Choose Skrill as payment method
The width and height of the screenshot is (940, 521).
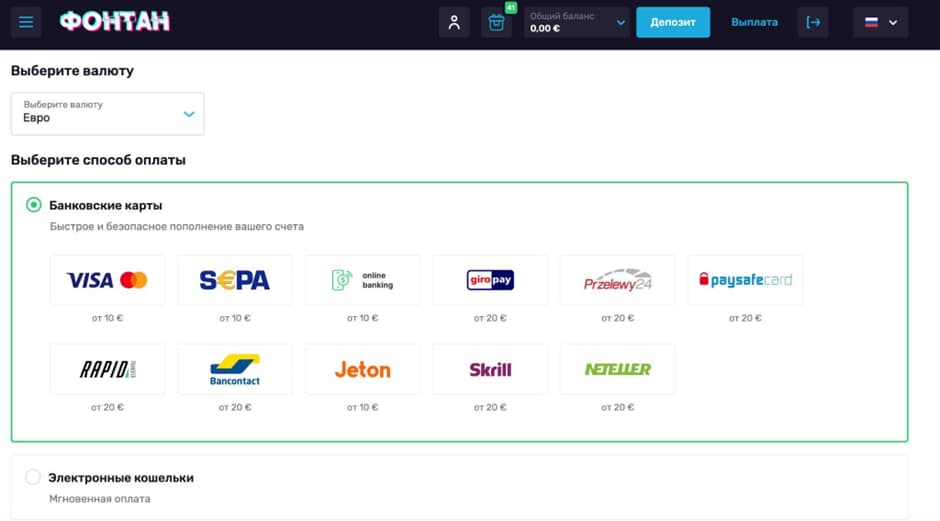point(490,369)
